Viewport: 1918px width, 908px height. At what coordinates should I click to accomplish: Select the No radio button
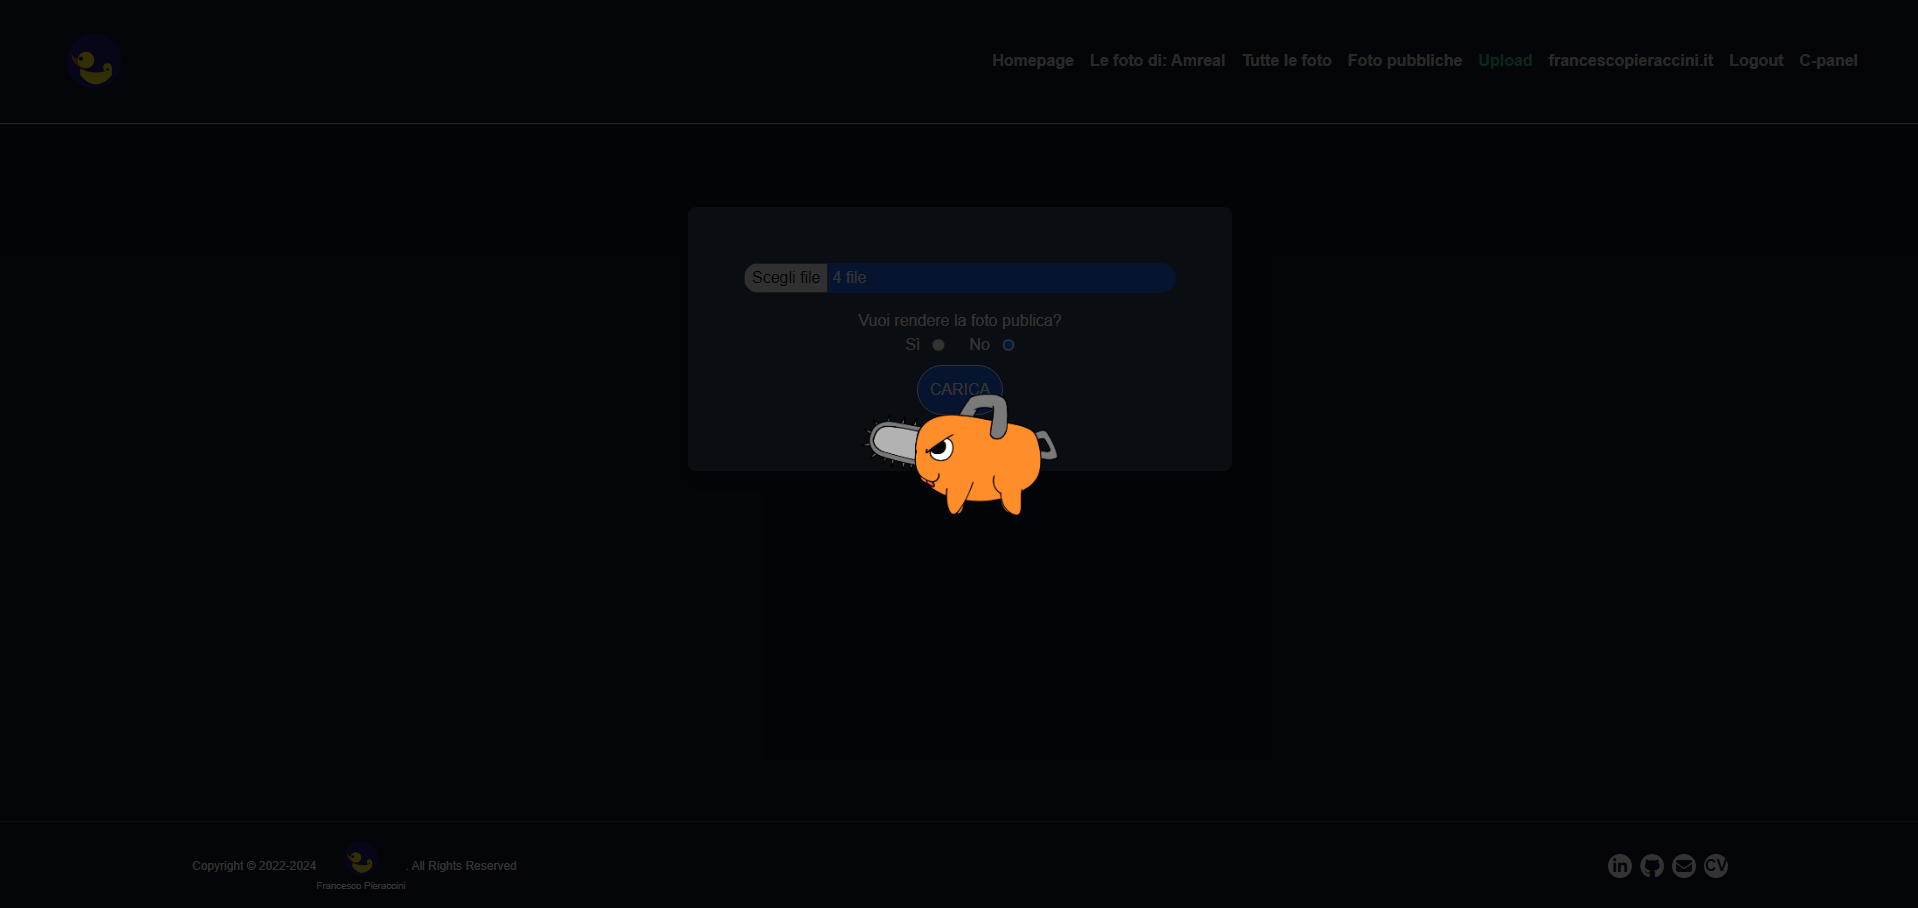tap(1008, 345)
